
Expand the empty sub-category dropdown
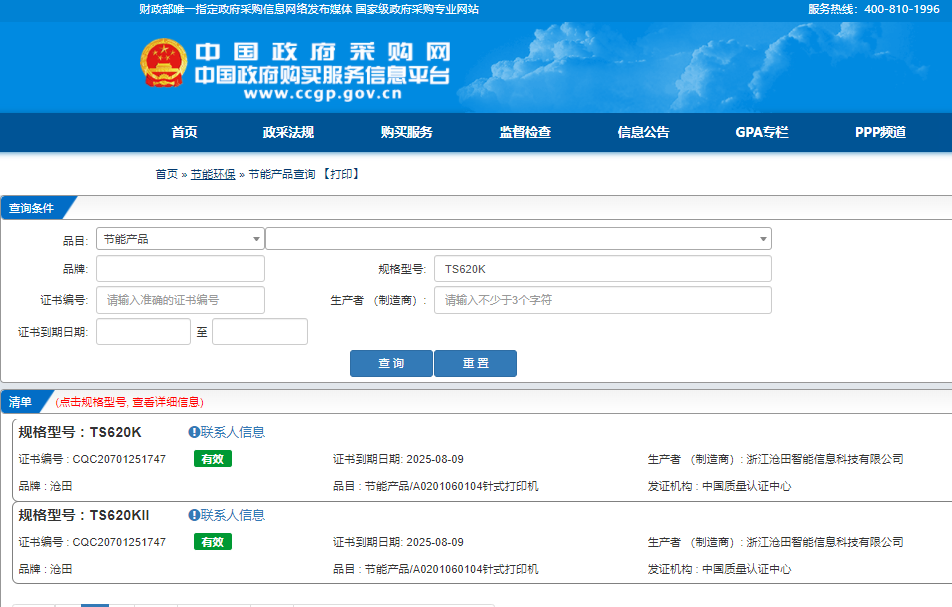click(518, 239)
